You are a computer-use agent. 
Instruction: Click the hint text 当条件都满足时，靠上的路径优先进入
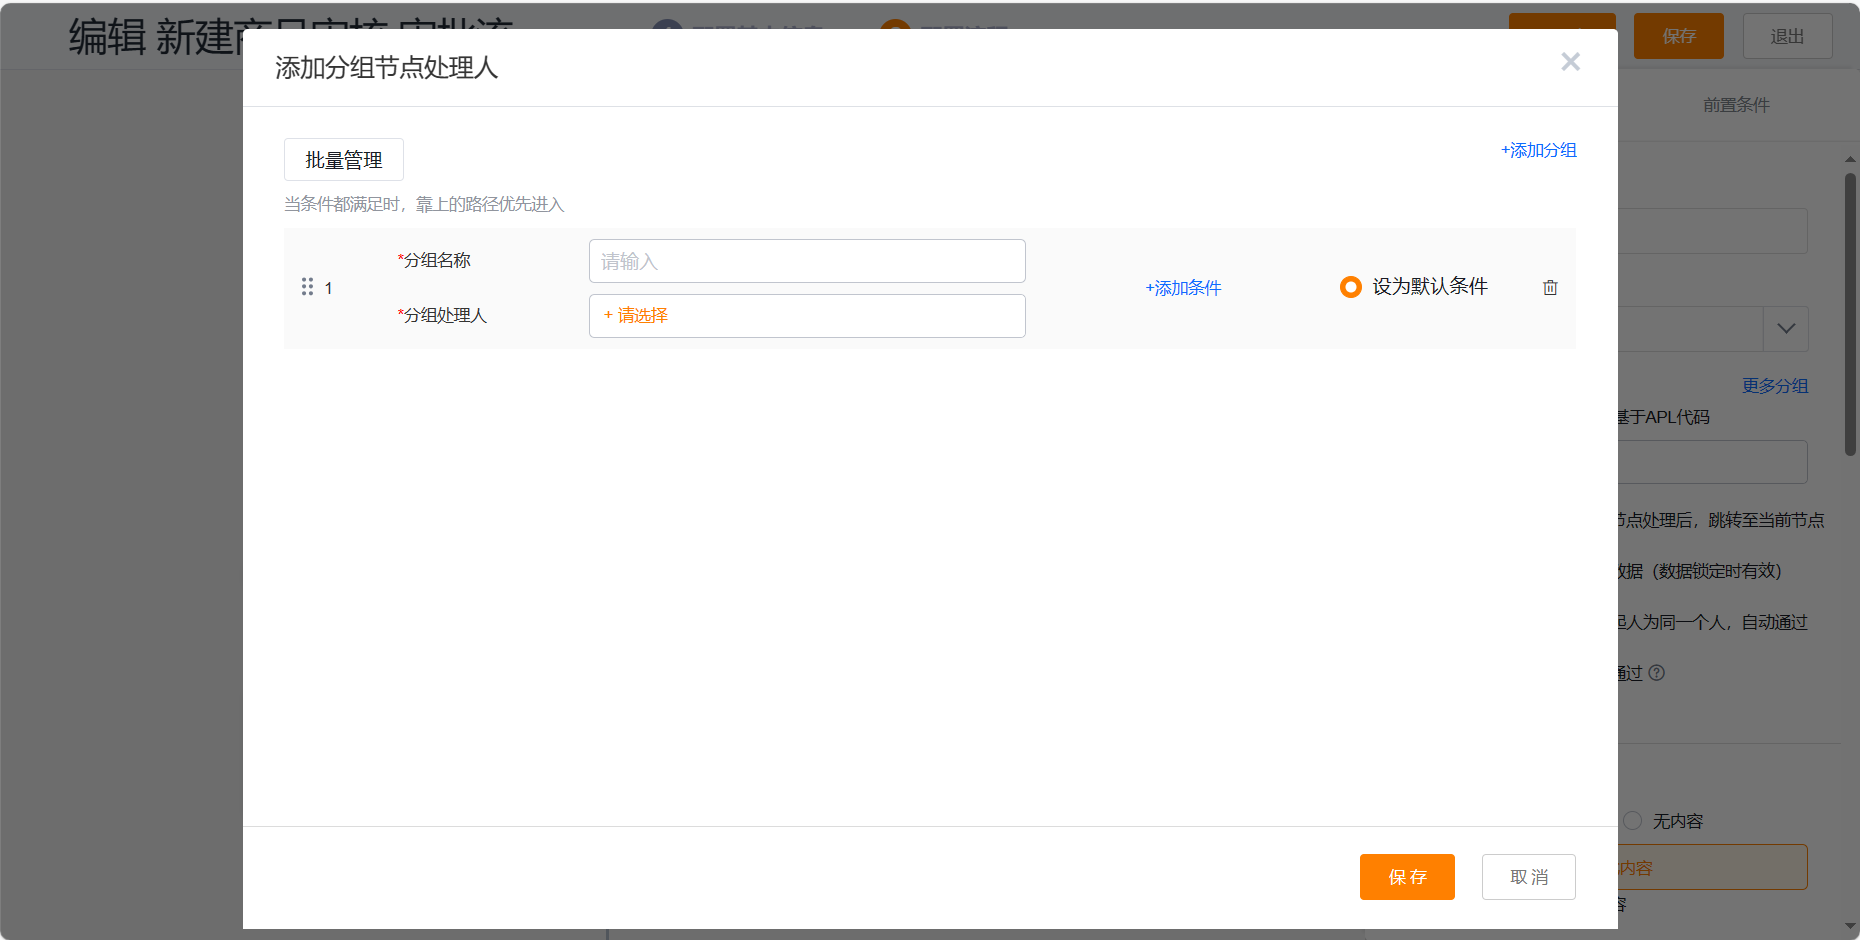(424, 204)
